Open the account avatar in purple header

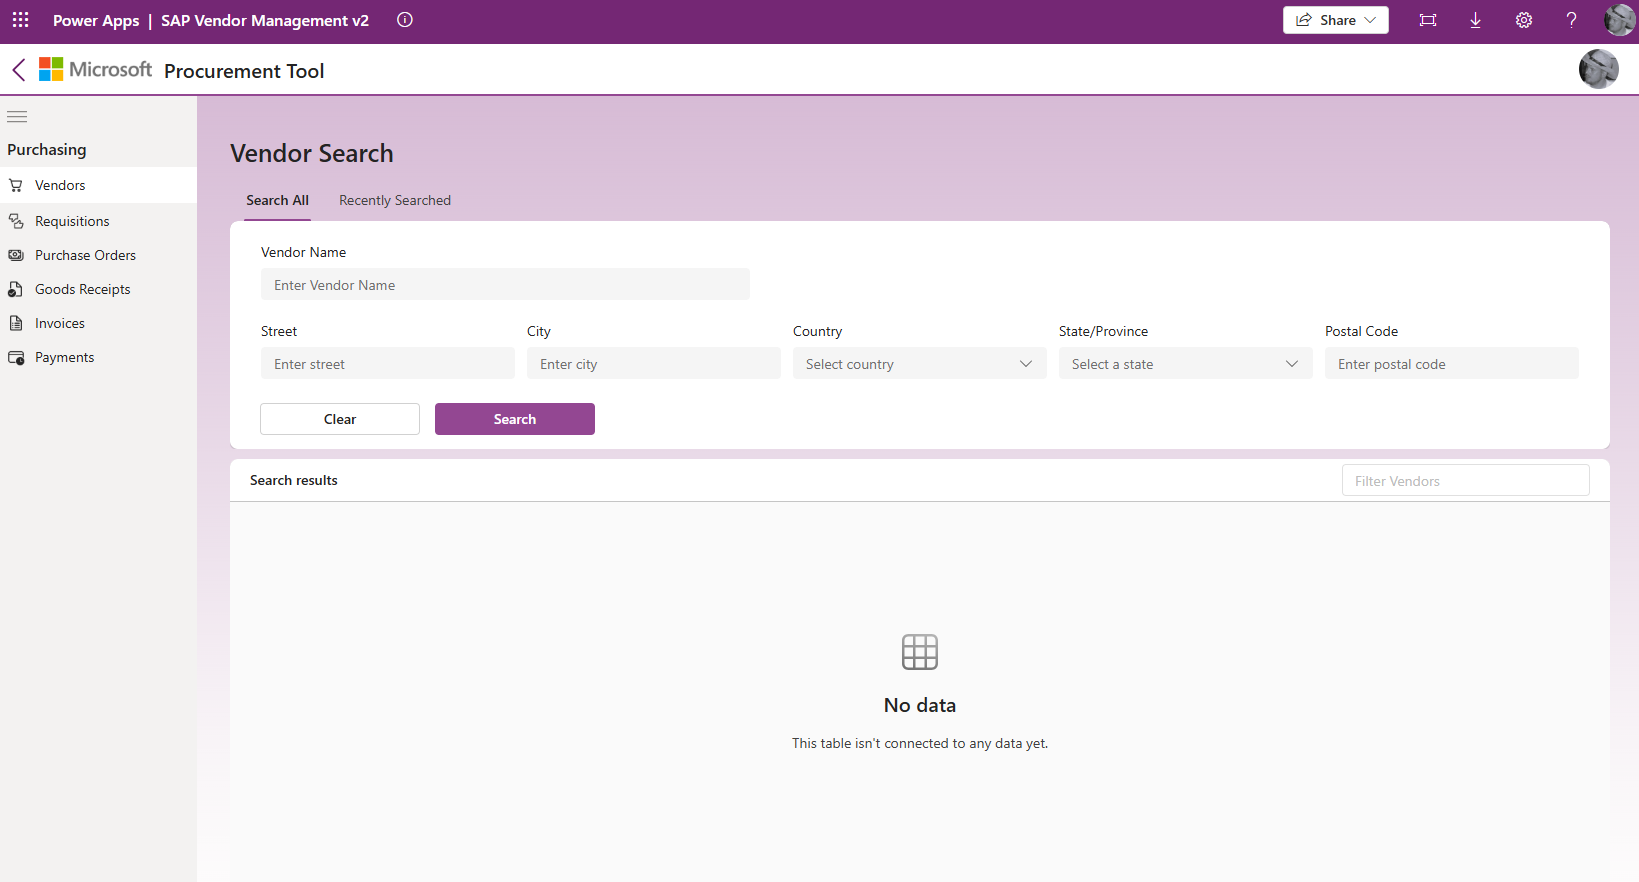(1619, 20)
